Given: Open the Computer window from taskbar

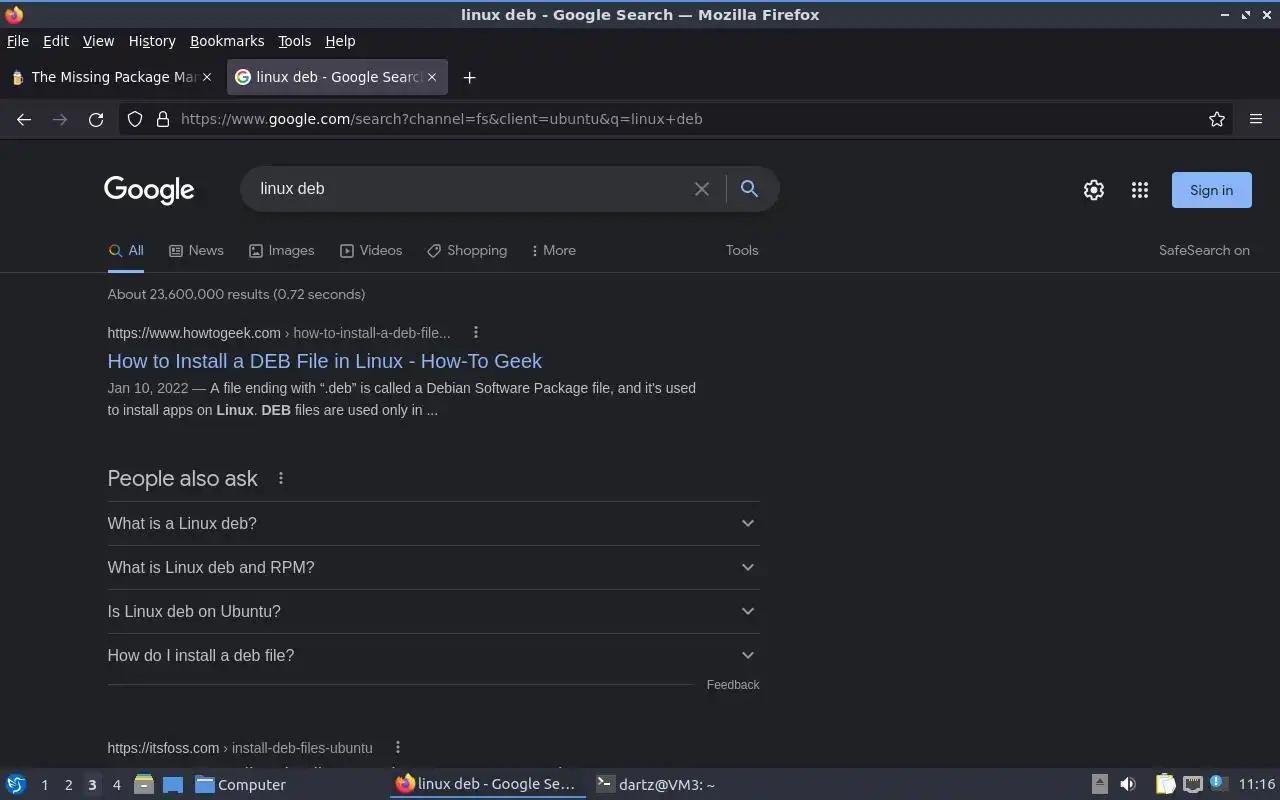Looking at the screenshot, I should coord(241,785).
